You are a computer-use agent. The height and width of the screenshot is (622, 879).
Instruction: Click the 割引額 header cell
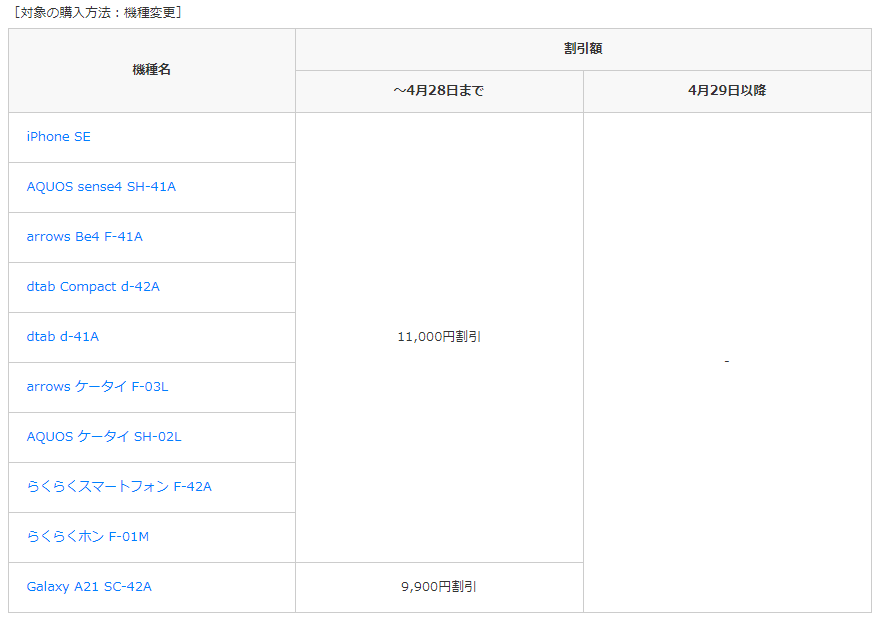pos(583,49)
